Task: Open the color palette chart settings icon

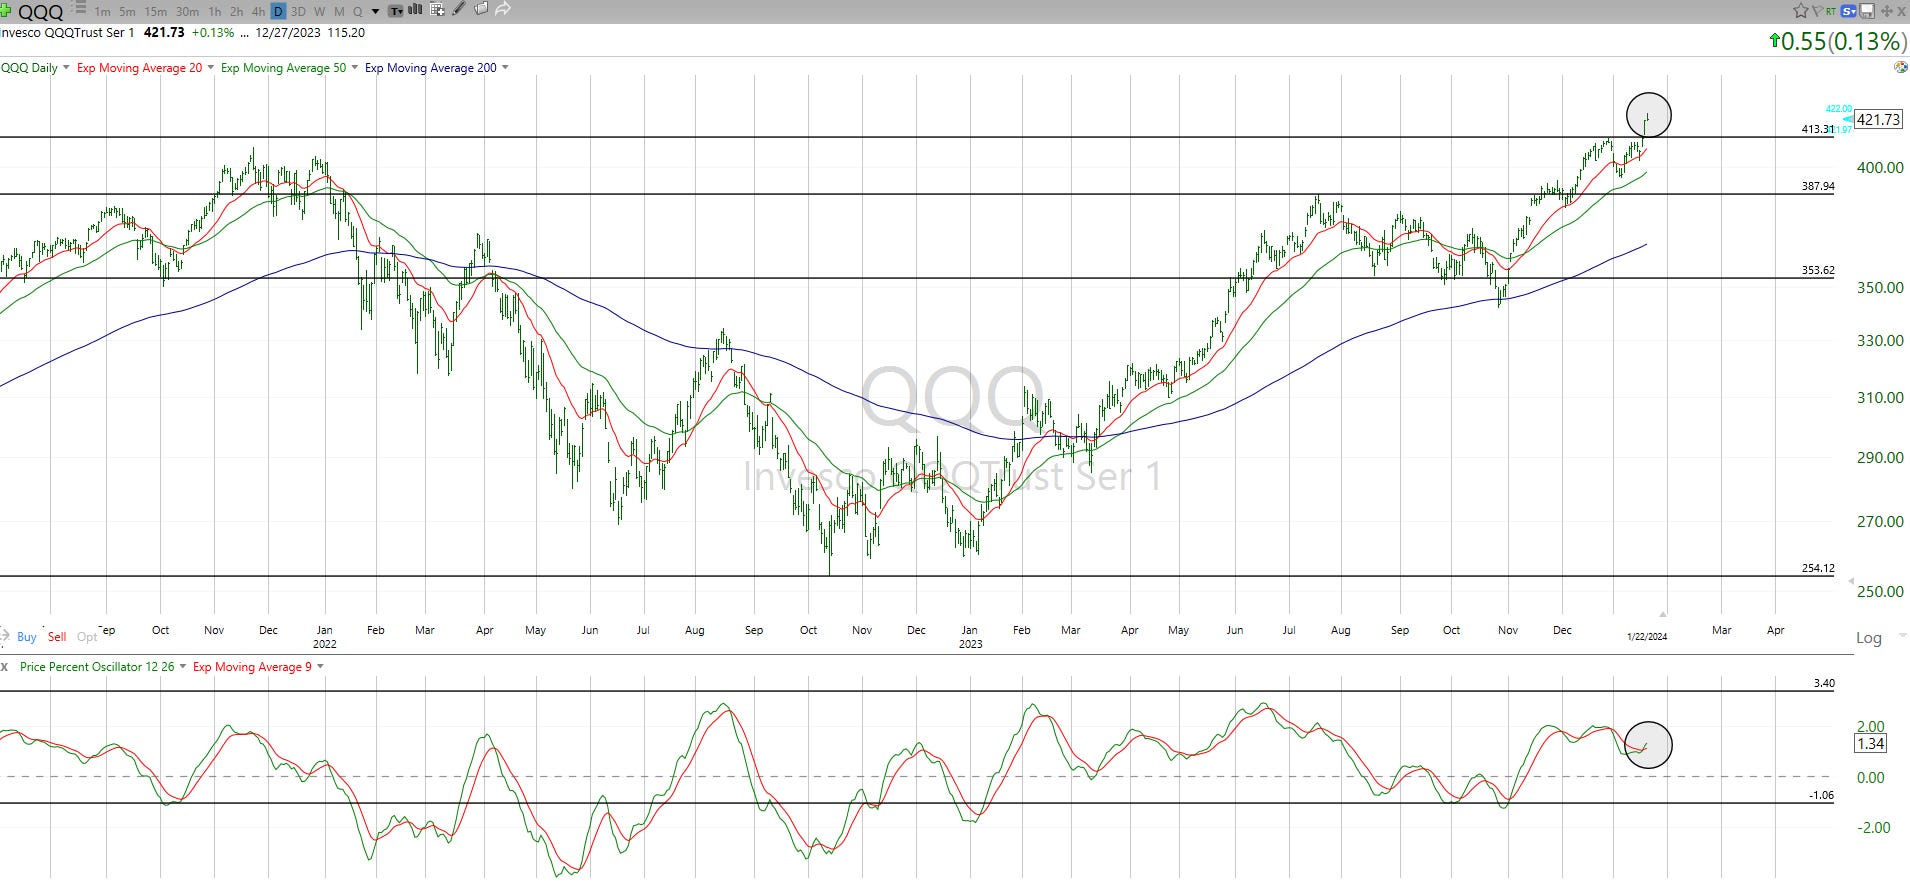Action: pyautogui.click(x=1901, y=67)
